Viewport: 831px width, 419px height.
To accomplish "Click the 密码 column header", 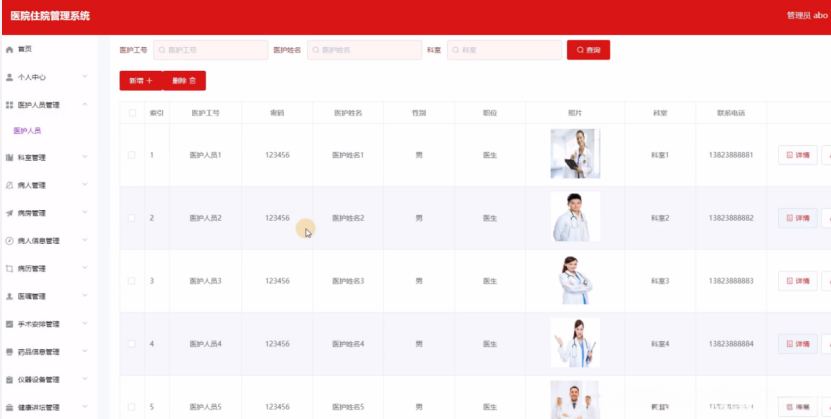I will point(277,113).
